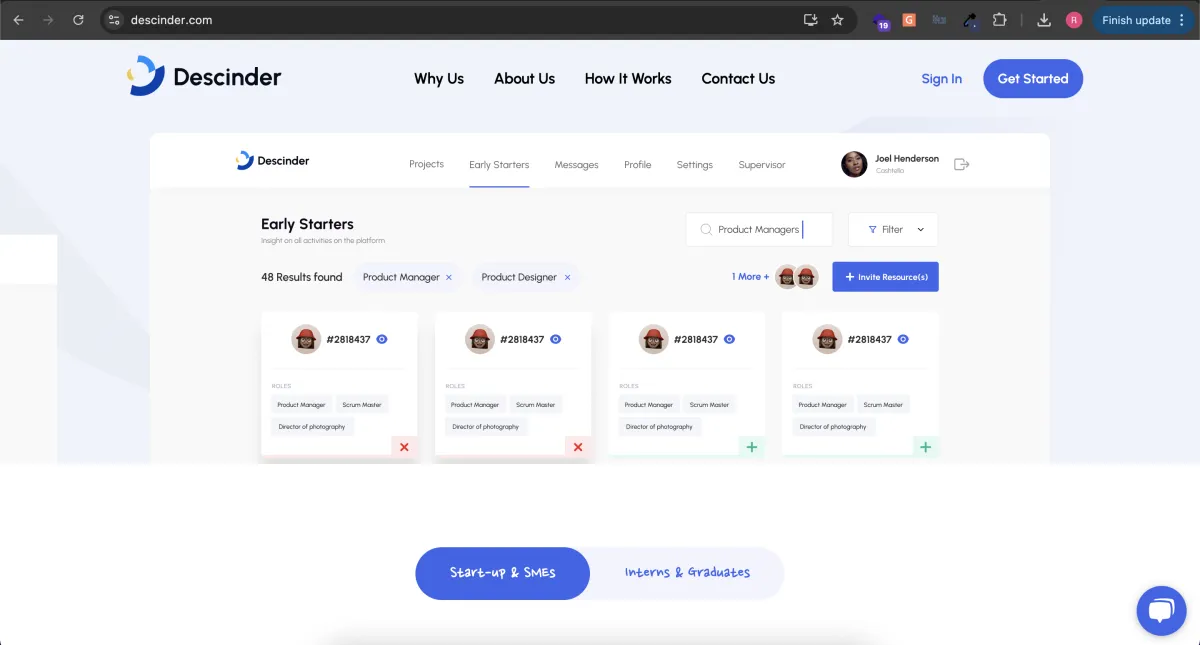Screen dimensions: 1200x645
Task: Select the Early Starters tab
Action: coord(499,164)
